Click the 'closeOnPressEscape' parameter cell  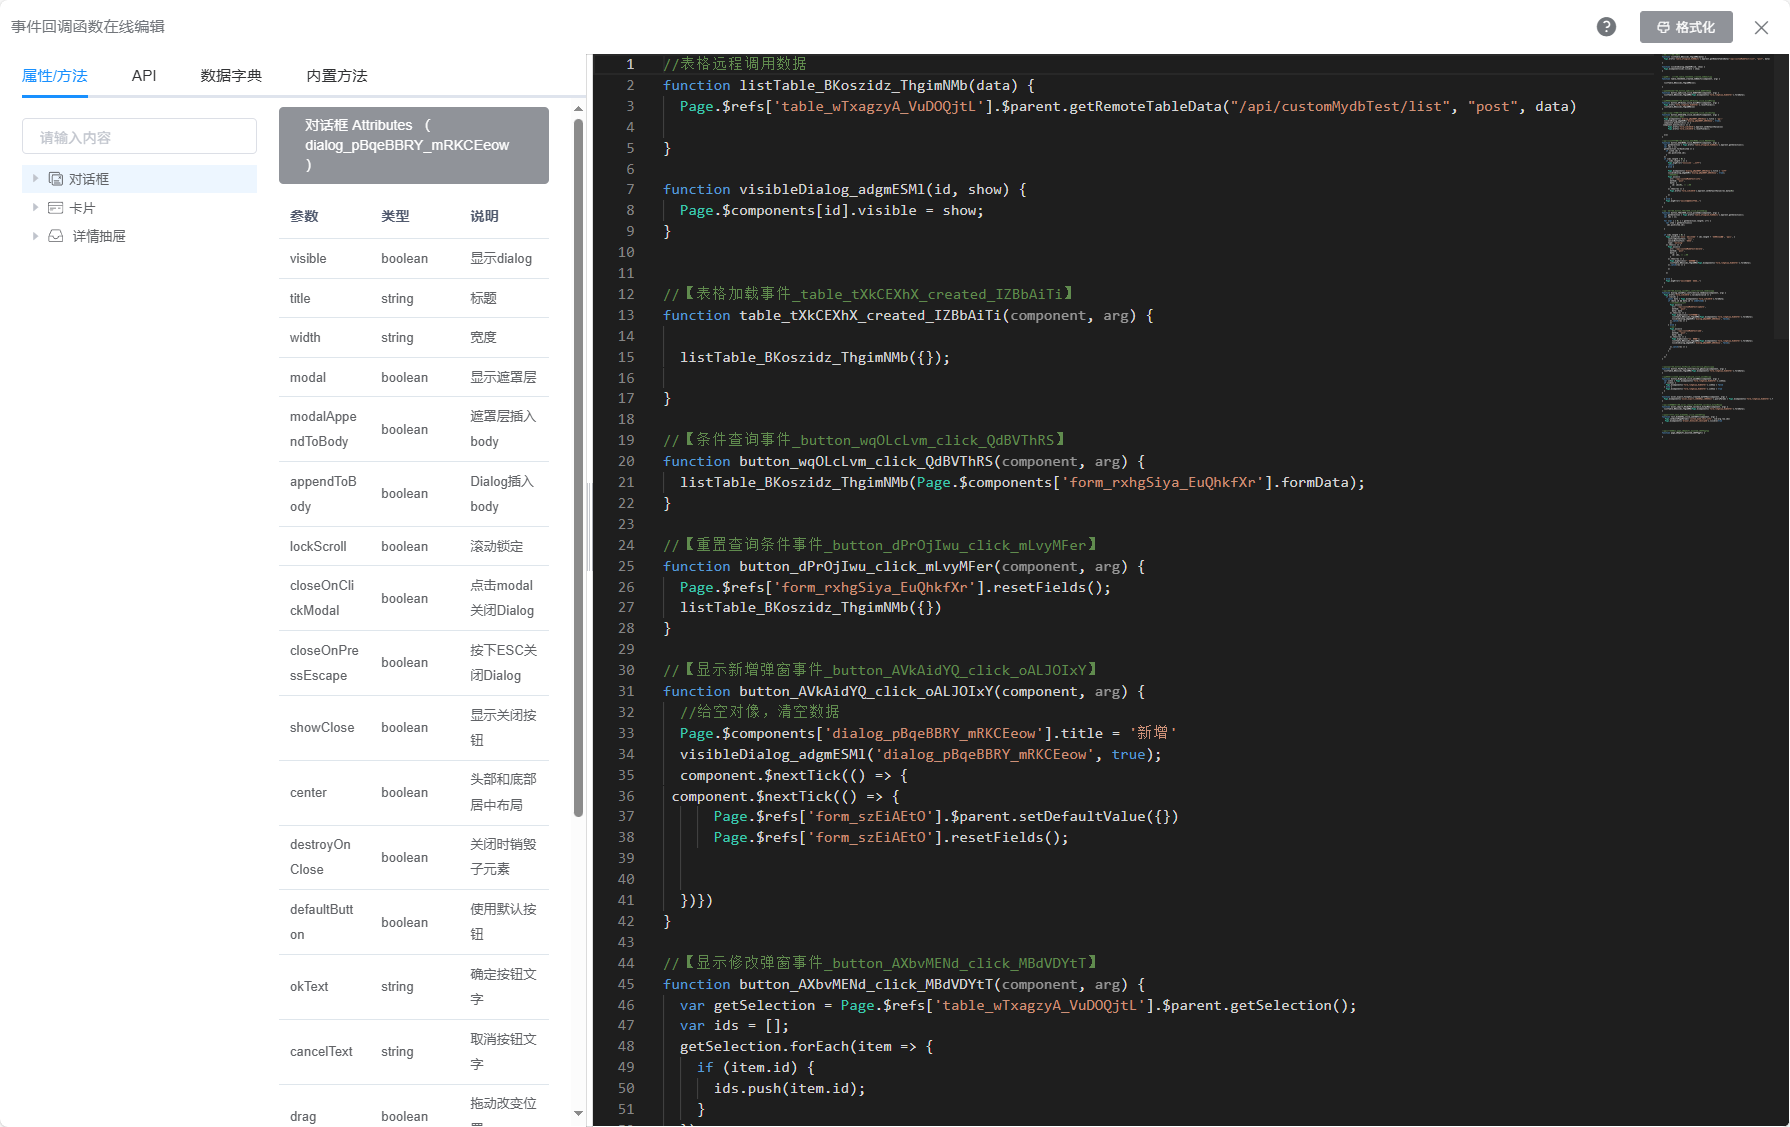324,663
